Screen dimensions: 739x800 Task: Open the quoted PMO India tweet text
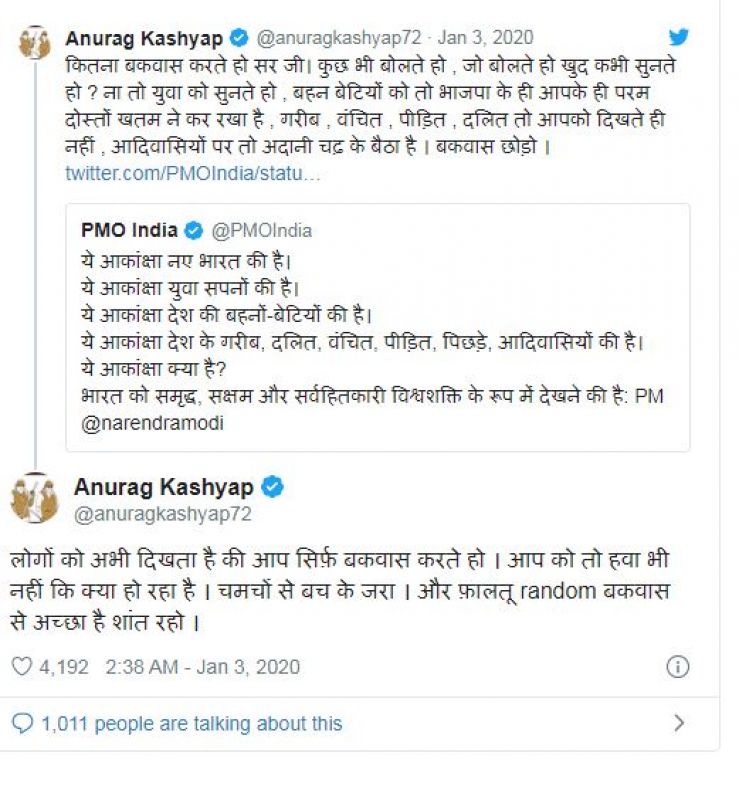click(x=360, y=328)
